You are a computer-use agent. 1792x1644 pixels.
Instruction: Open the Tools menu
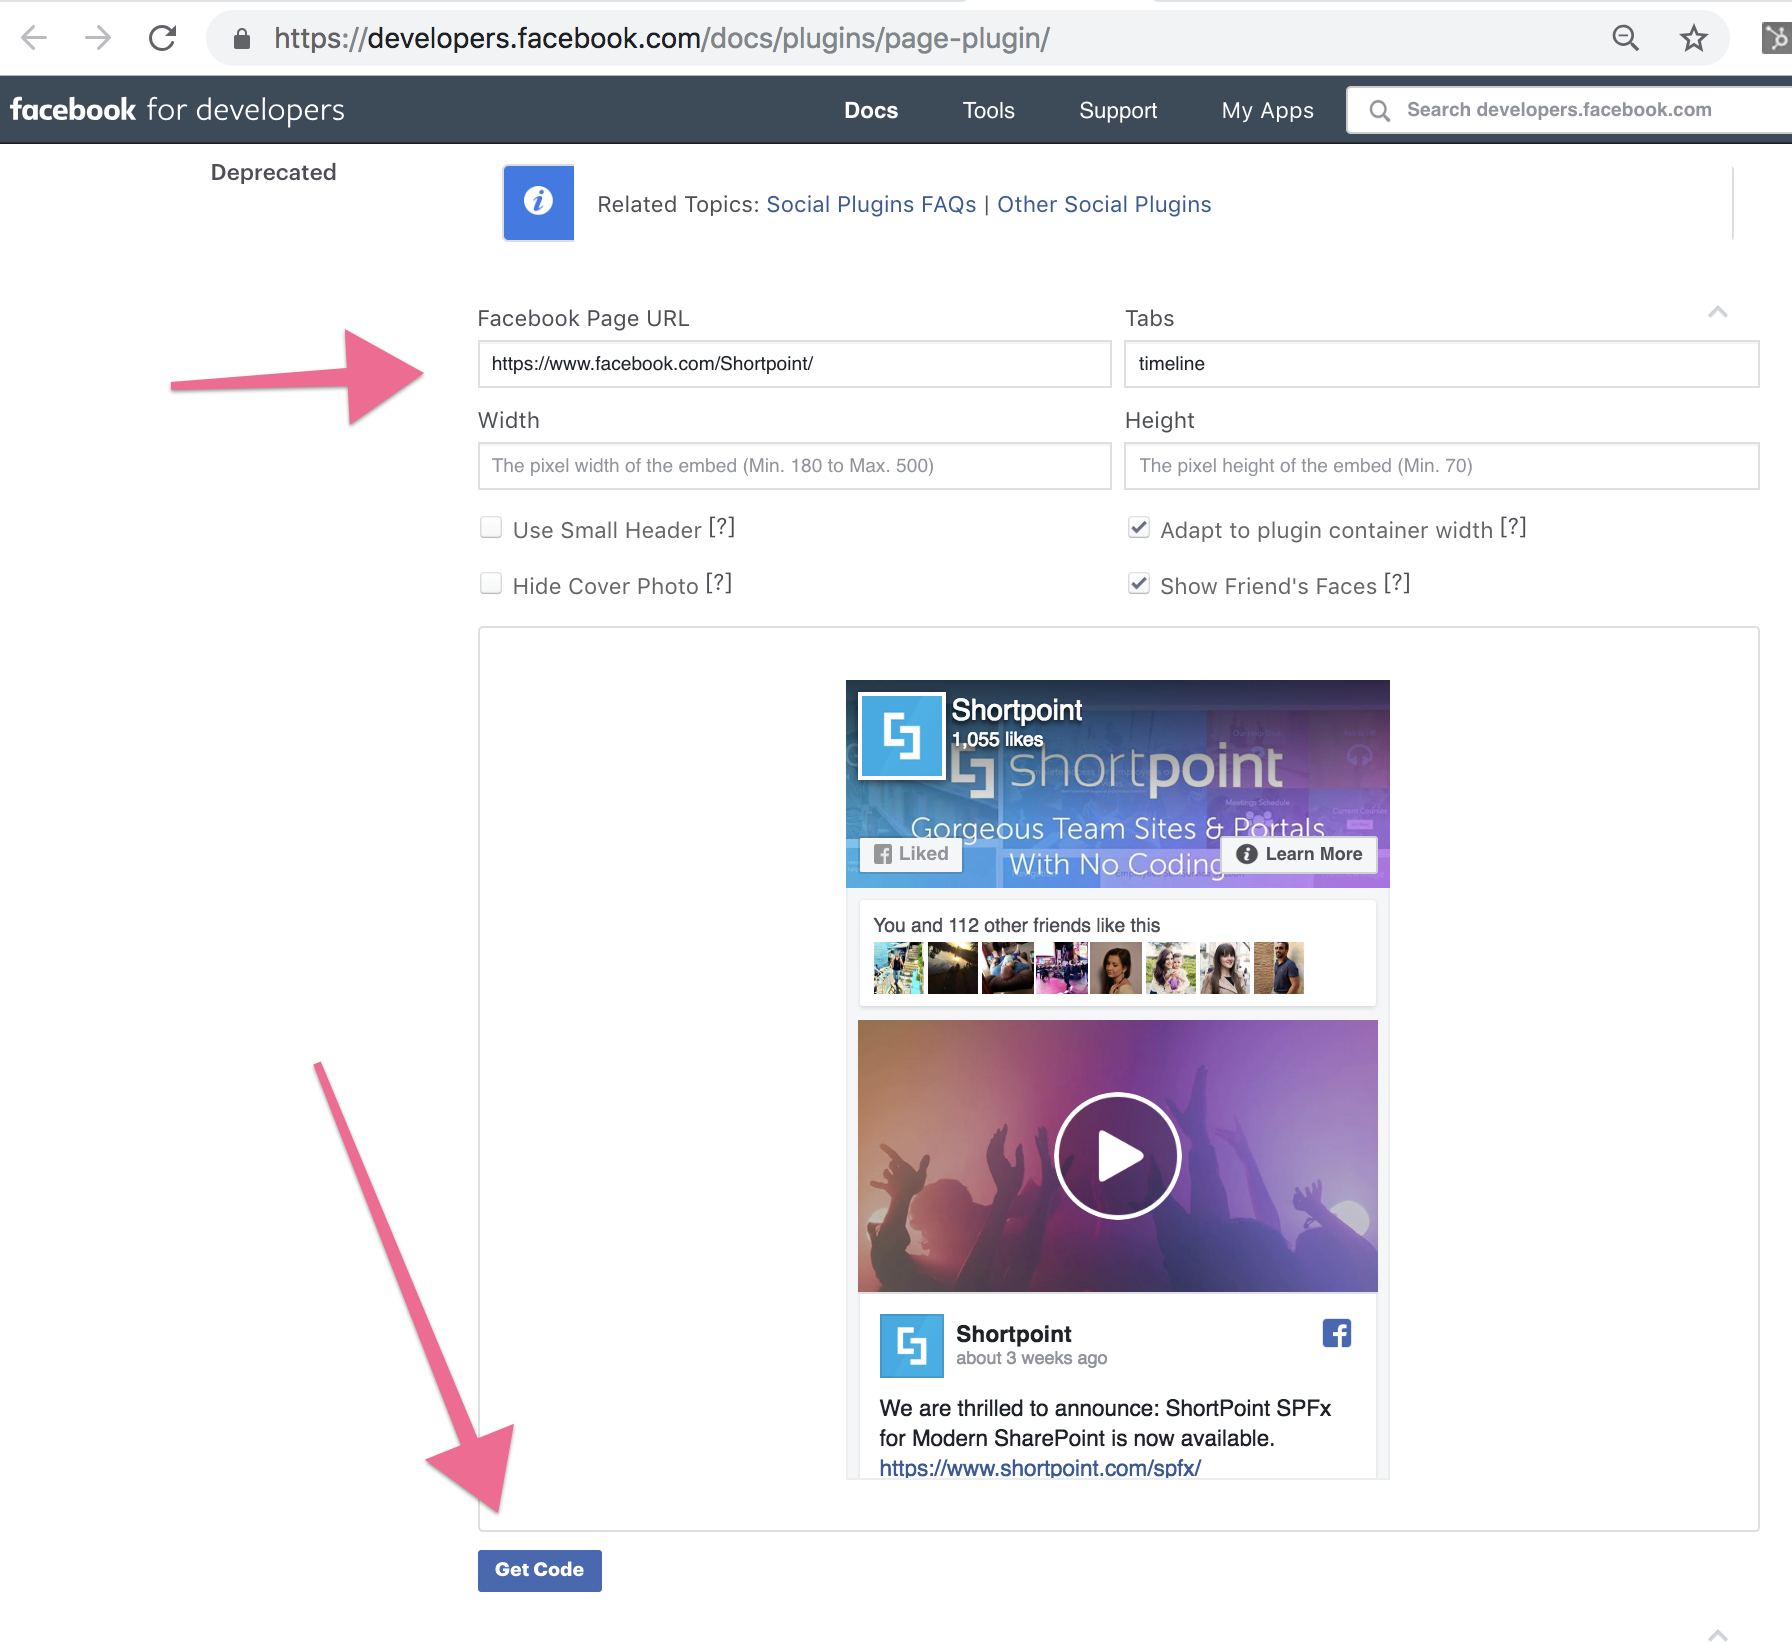click(x=988, y=110)
